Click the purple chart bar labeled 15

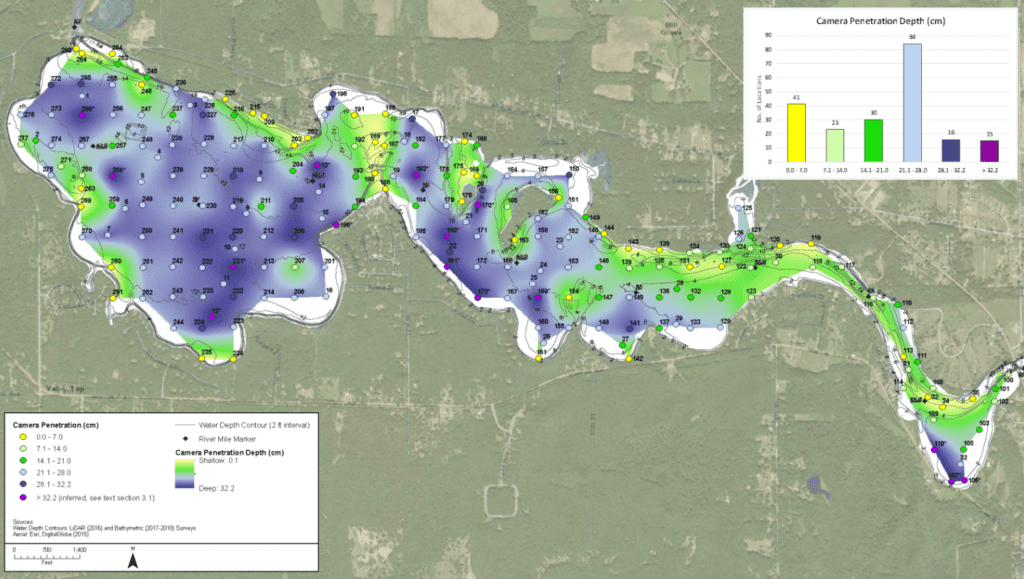(x=989, y=150)
